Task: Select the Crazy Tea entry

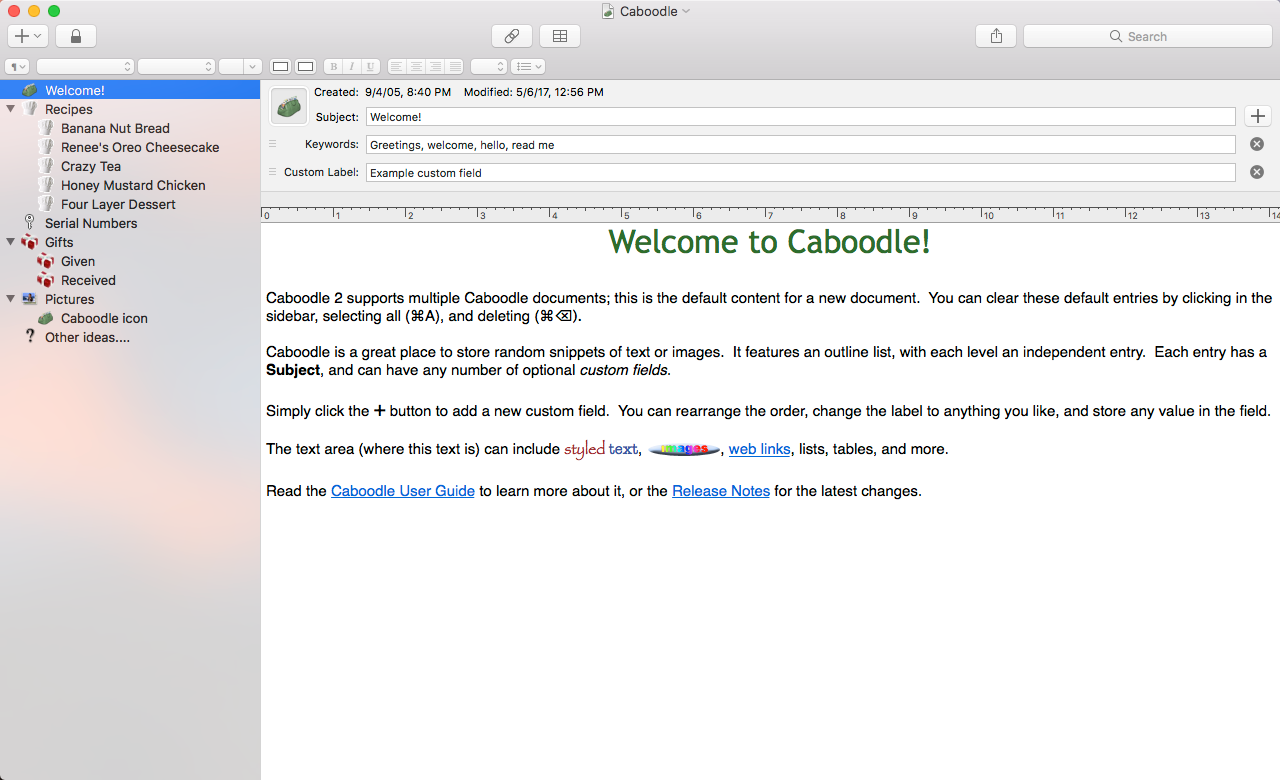Action: tap(91, 166)
